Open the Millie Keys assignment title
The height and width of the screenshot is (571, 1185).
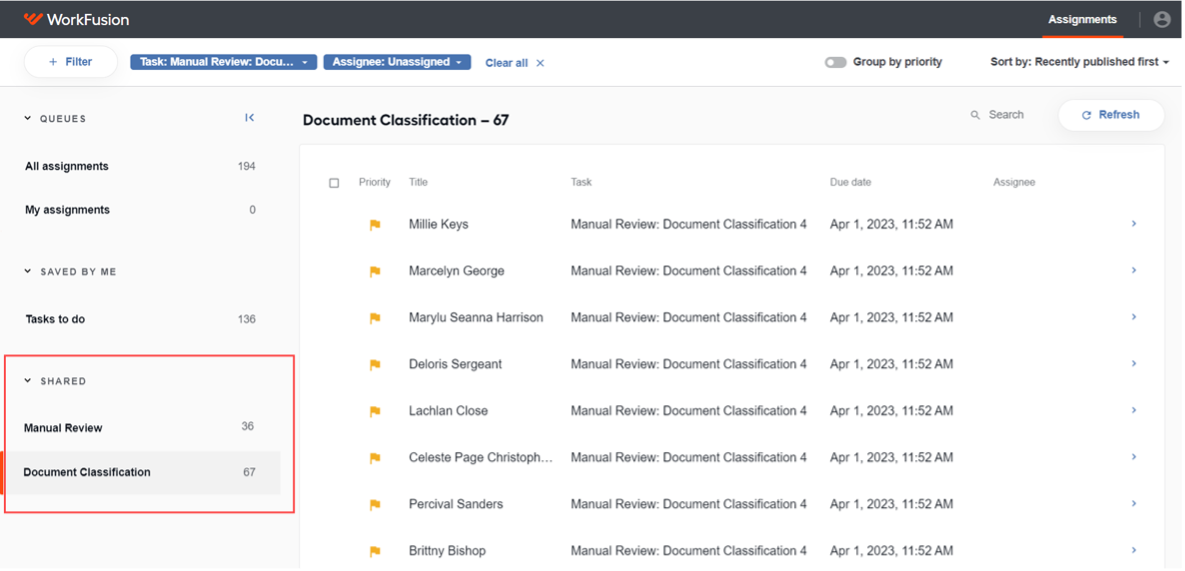coord(438,224)
